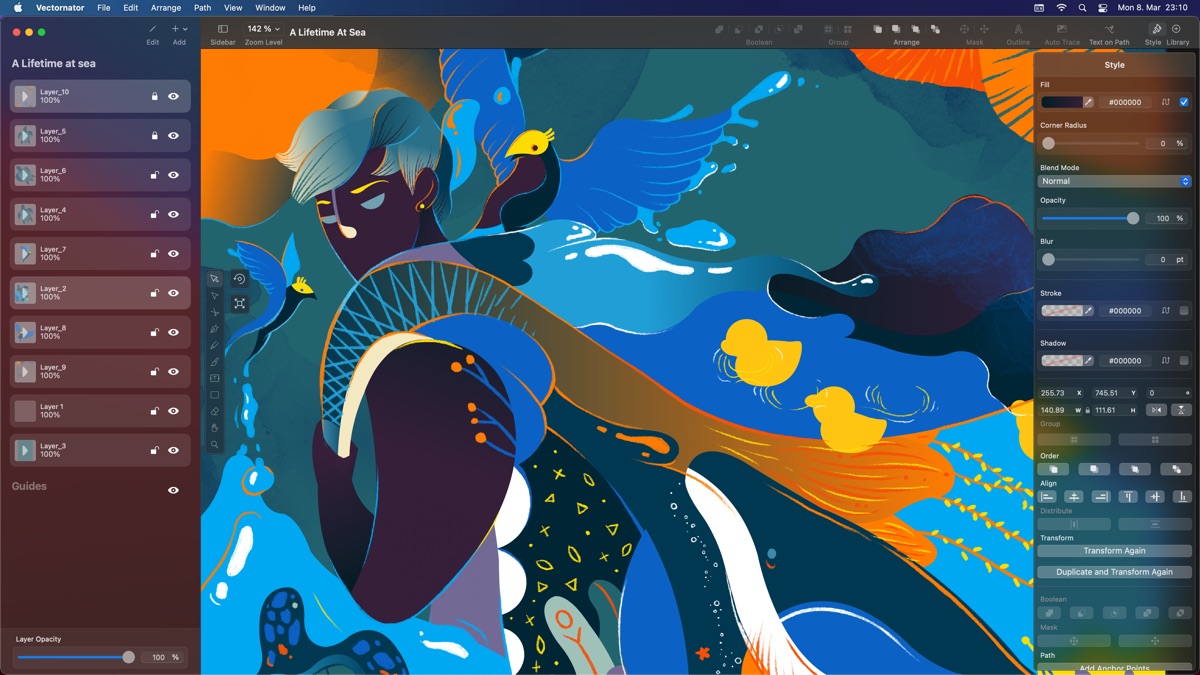Select the Pencil tool
Viewport: 1200px width, 675px height.
click(x=214, y=345)
